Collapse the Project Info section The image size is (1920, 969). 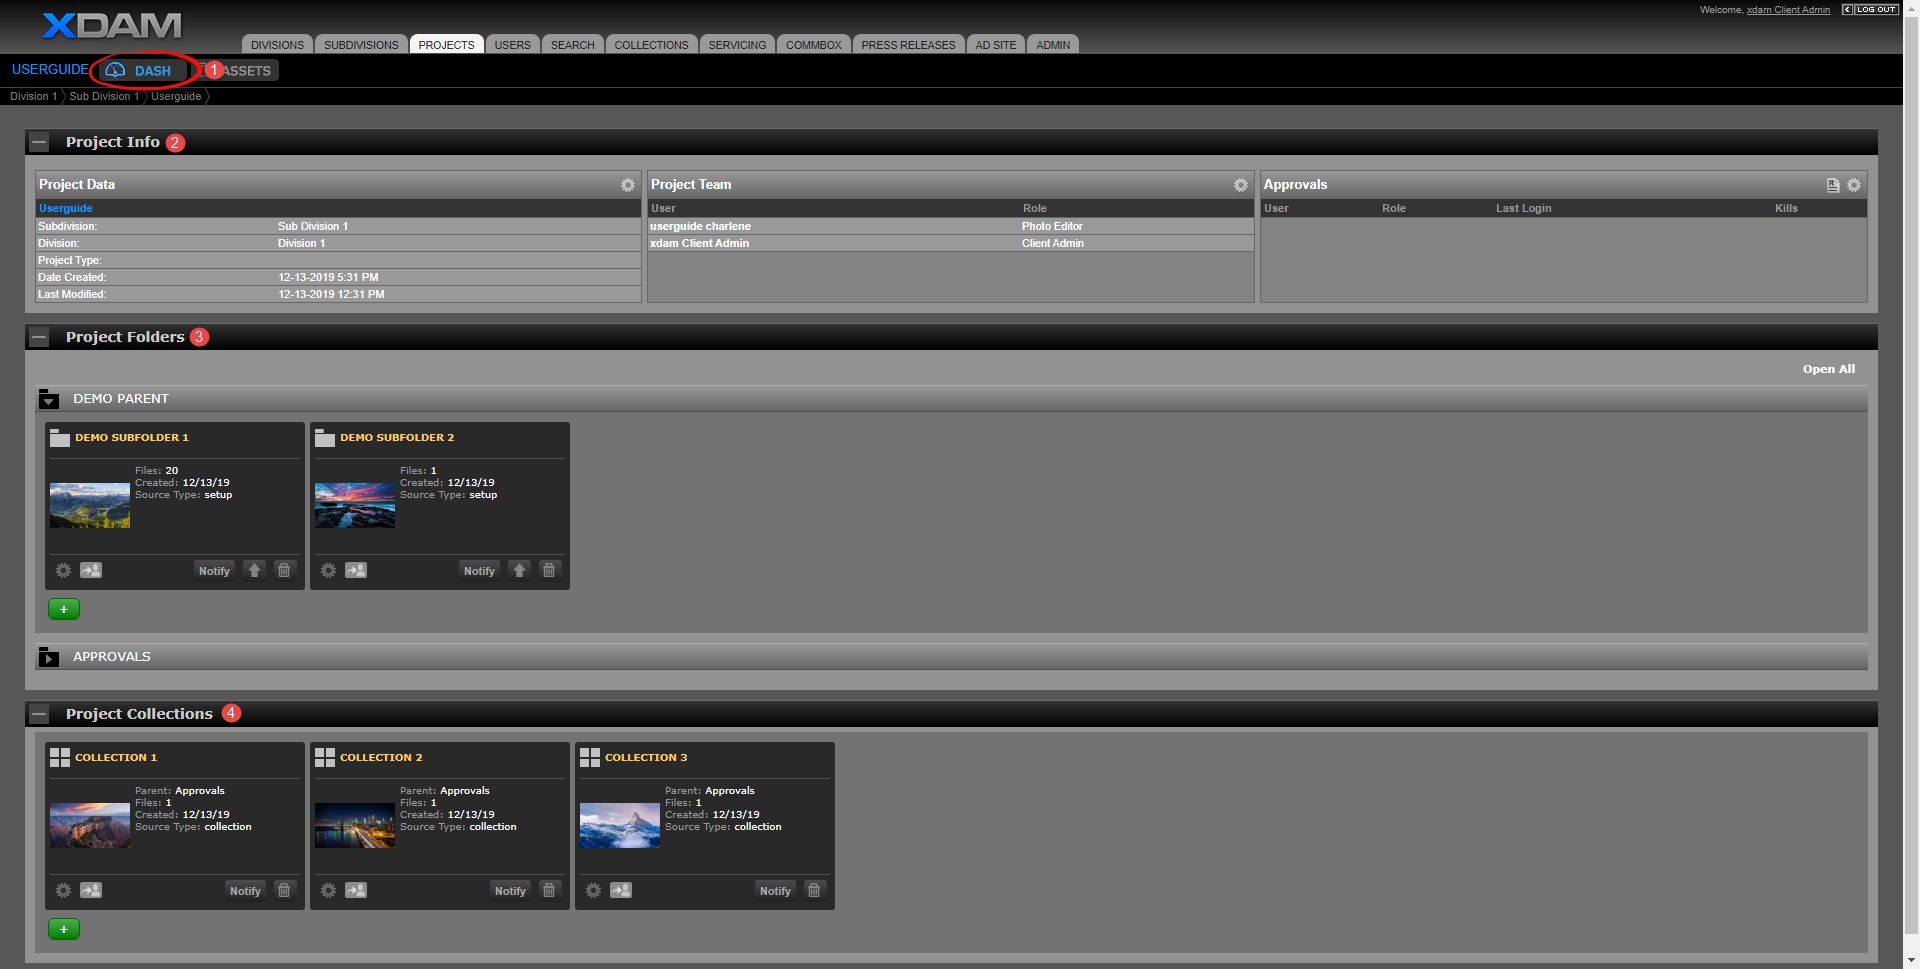pyautogui.click(x=39, y=142)
